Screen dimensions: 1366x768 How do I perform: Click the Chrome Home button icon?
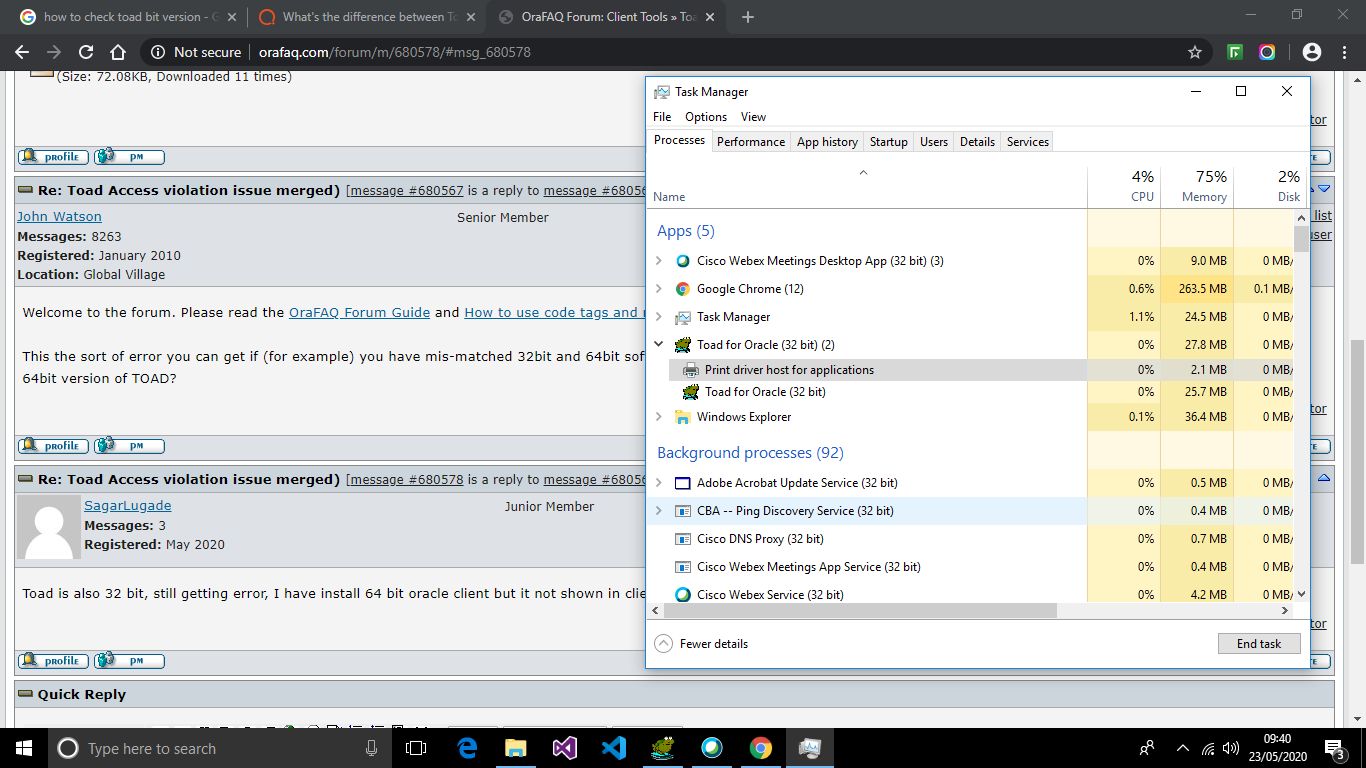118,52
